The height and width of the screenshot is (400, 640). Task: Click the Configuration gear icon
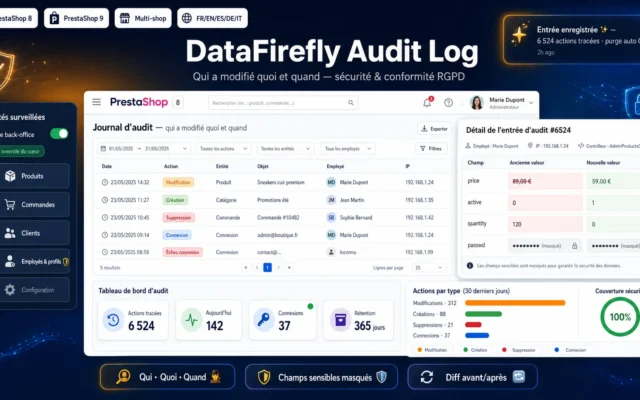(10, 290)
